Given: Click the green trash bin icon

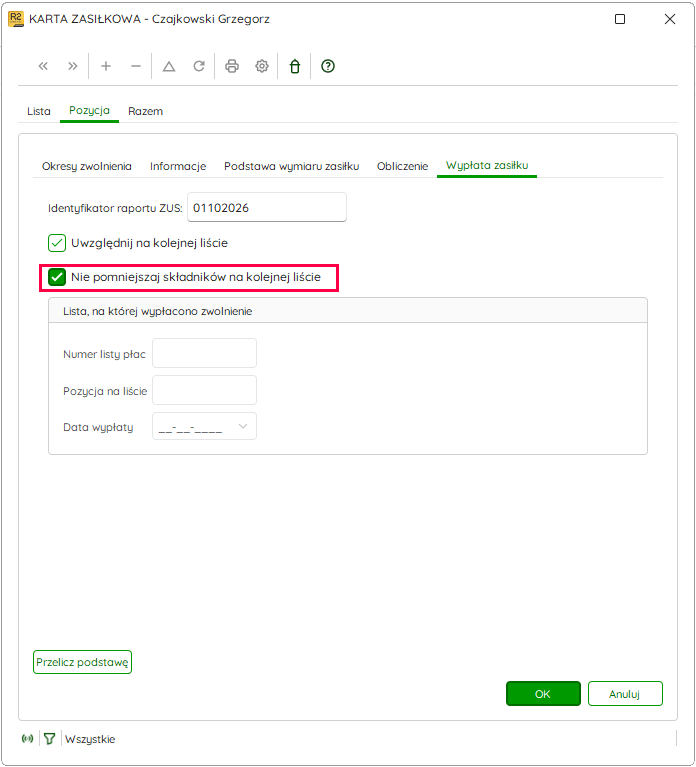Looking at the screenshot, I should point(294,66).
